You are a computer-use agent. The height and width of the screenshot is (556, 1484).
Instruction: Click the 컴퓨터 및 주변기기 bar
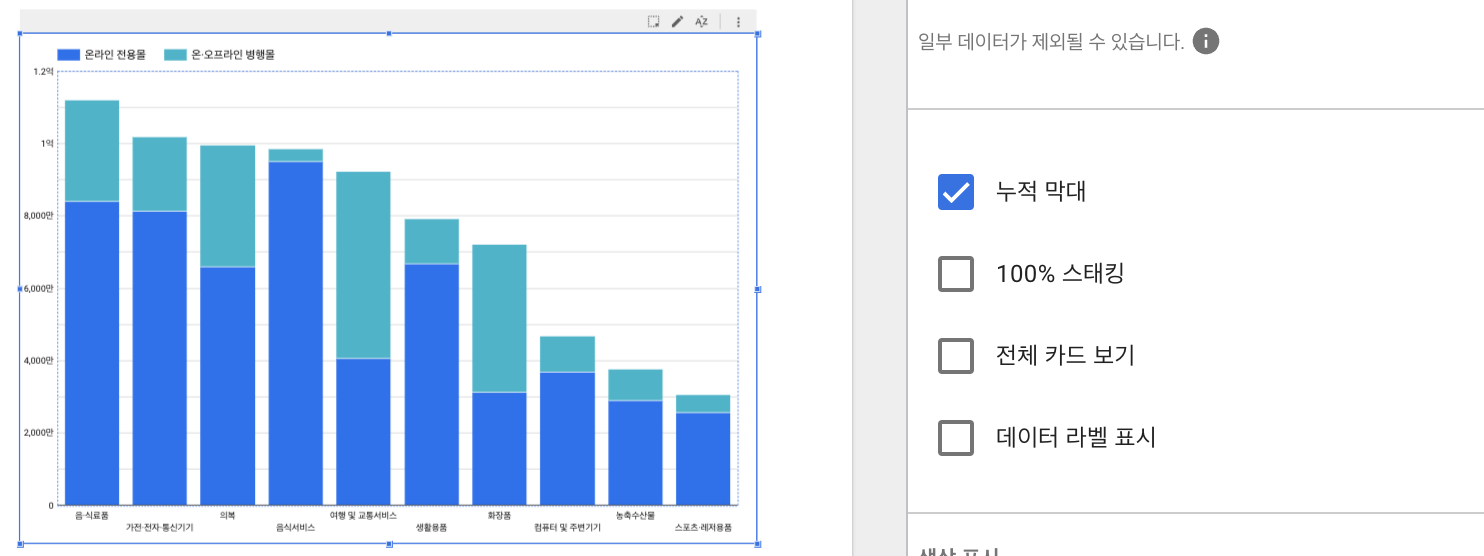567,421
